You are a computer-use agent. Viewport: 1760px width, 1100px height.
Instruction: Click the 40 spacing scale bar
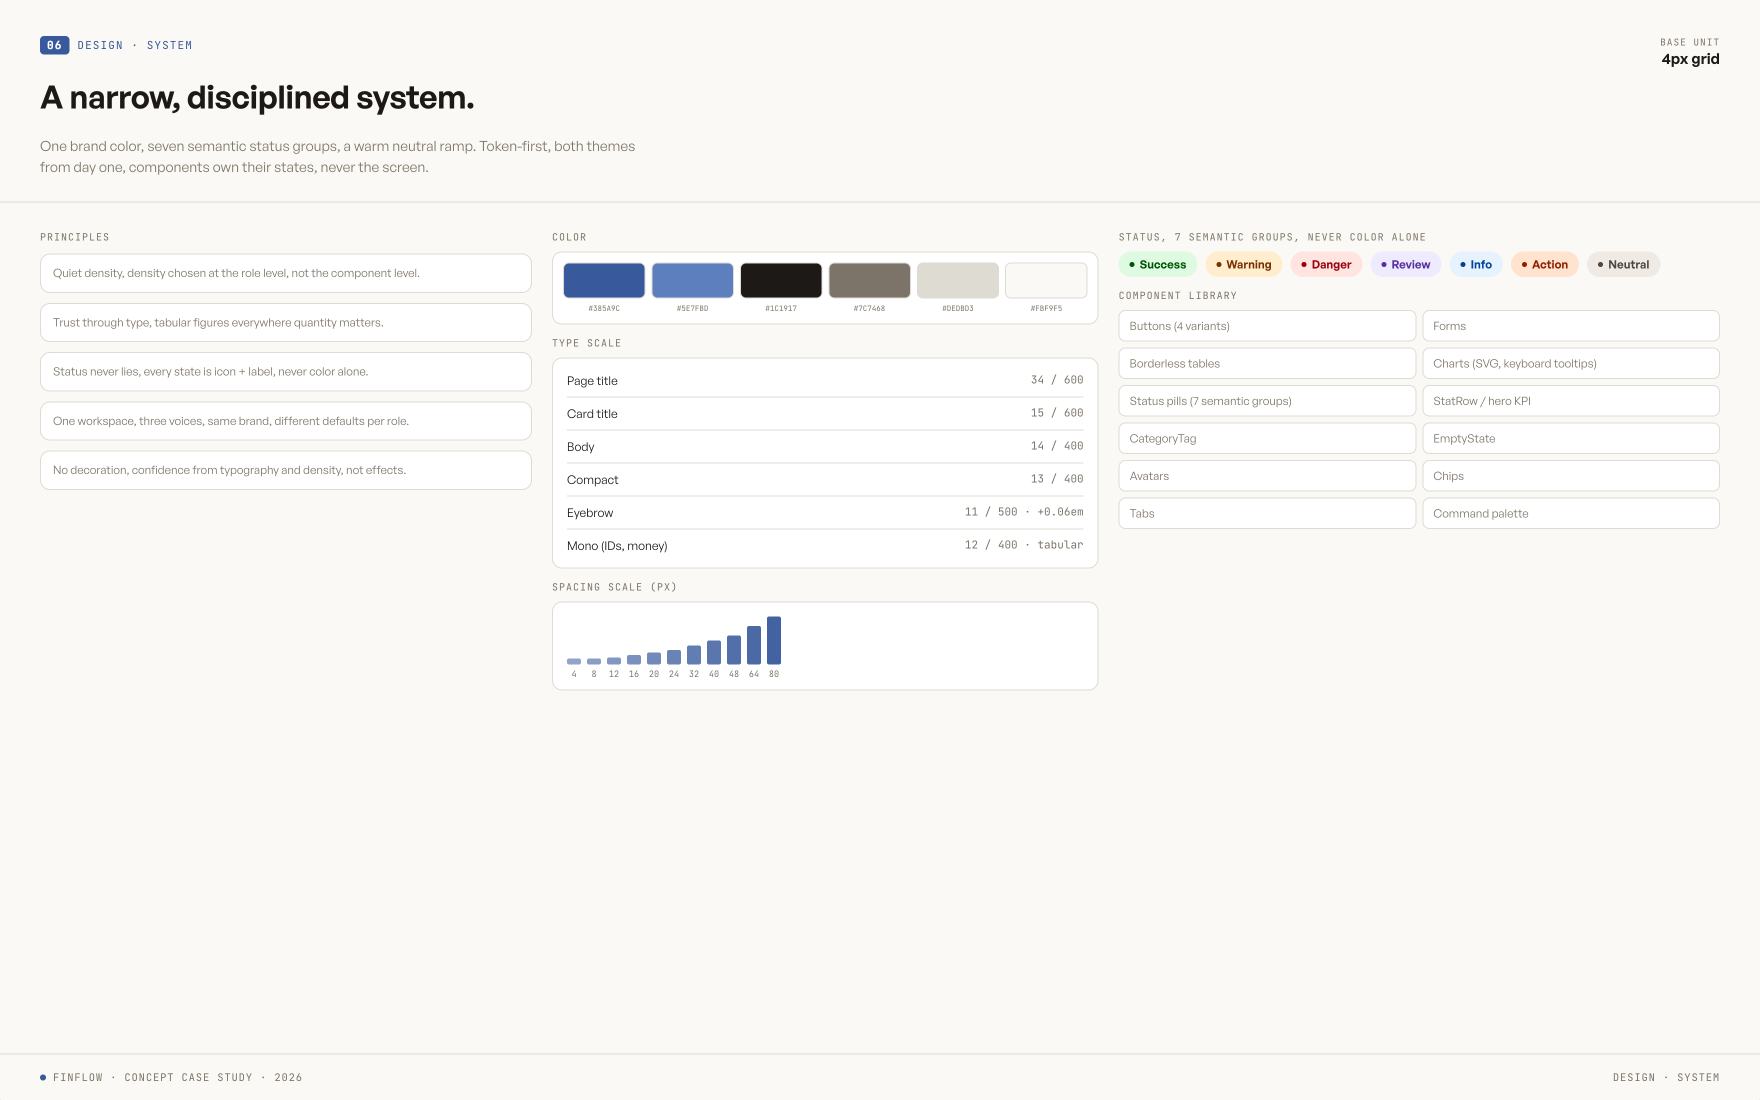714,652
